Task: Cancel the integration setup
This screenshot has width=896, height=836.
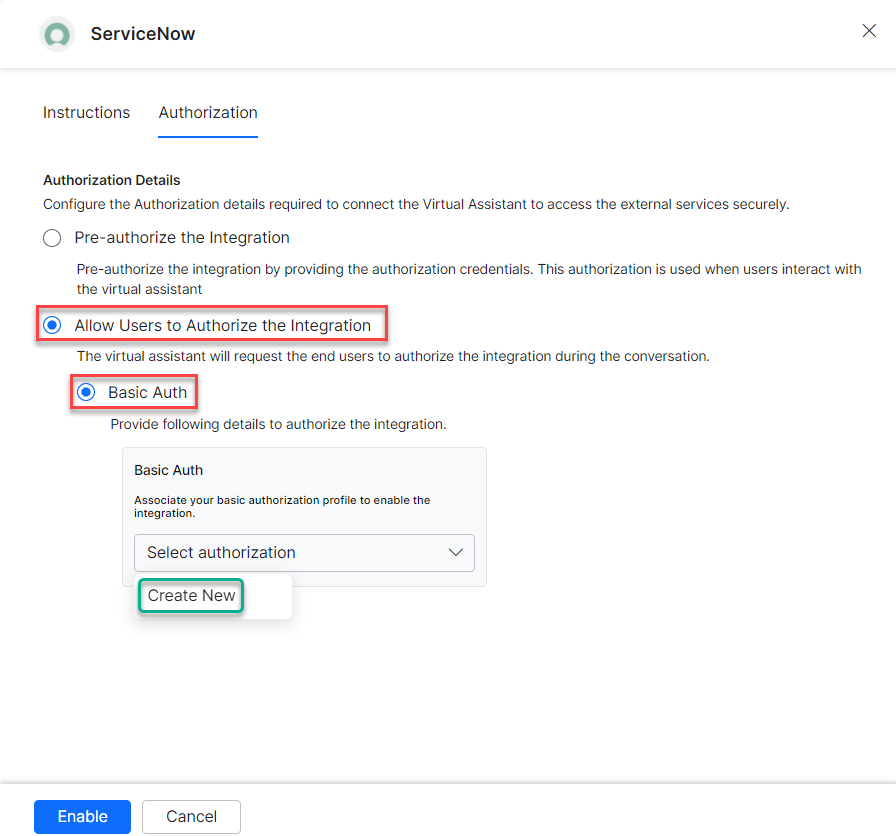Action: pos(191,817)
